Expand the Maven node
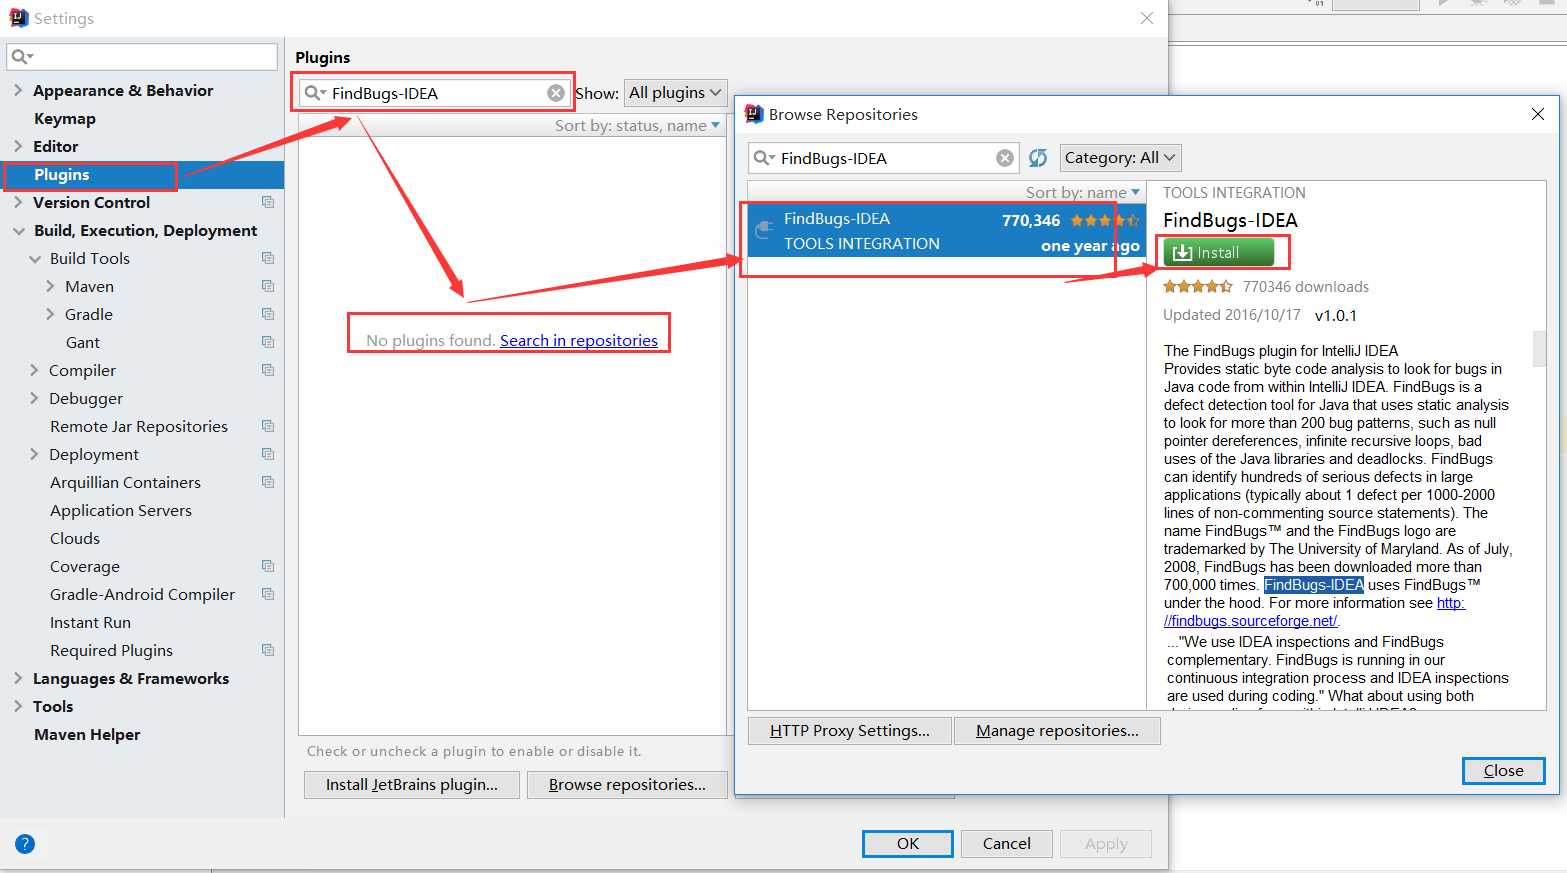Image resolution: width=1567 pixels, height=873 pixels. pyautogui.click(x=50, y=286)
